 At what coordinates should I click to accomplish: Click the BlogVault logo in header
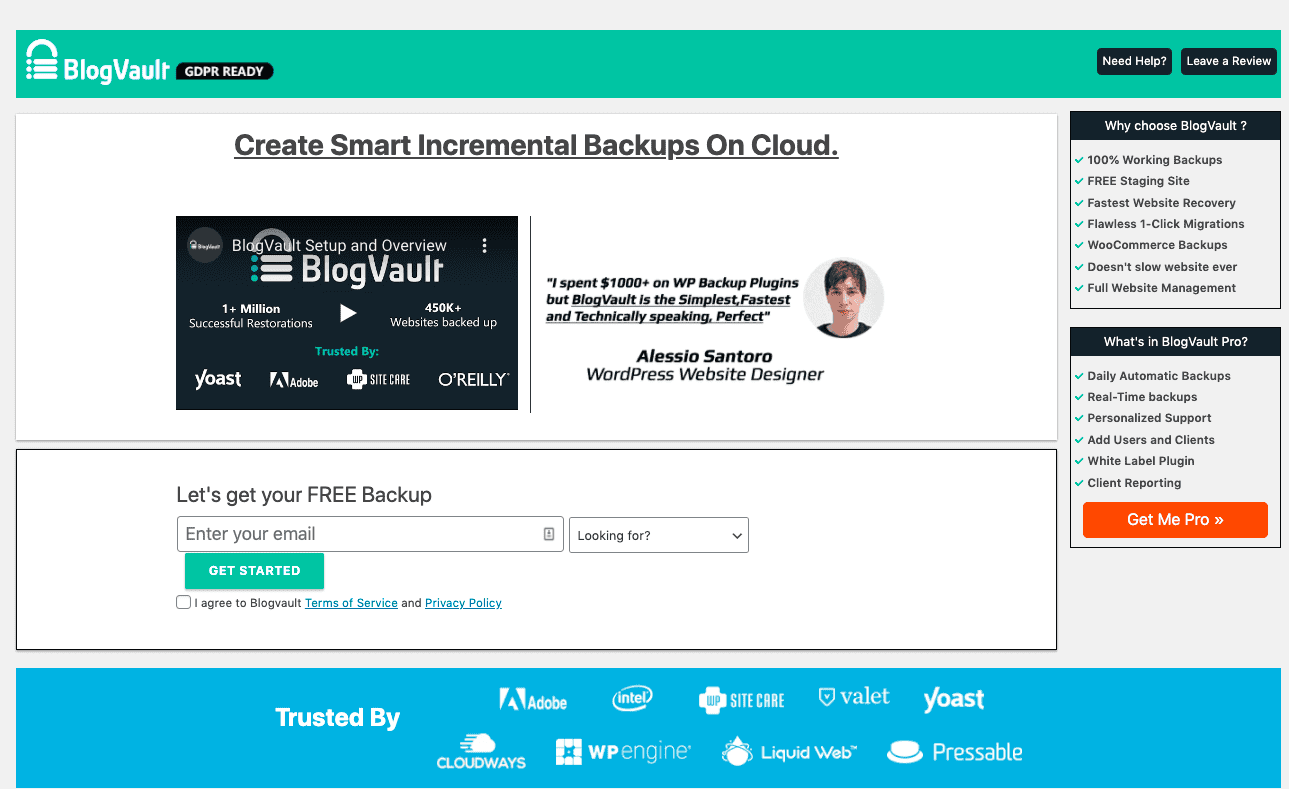98,61
